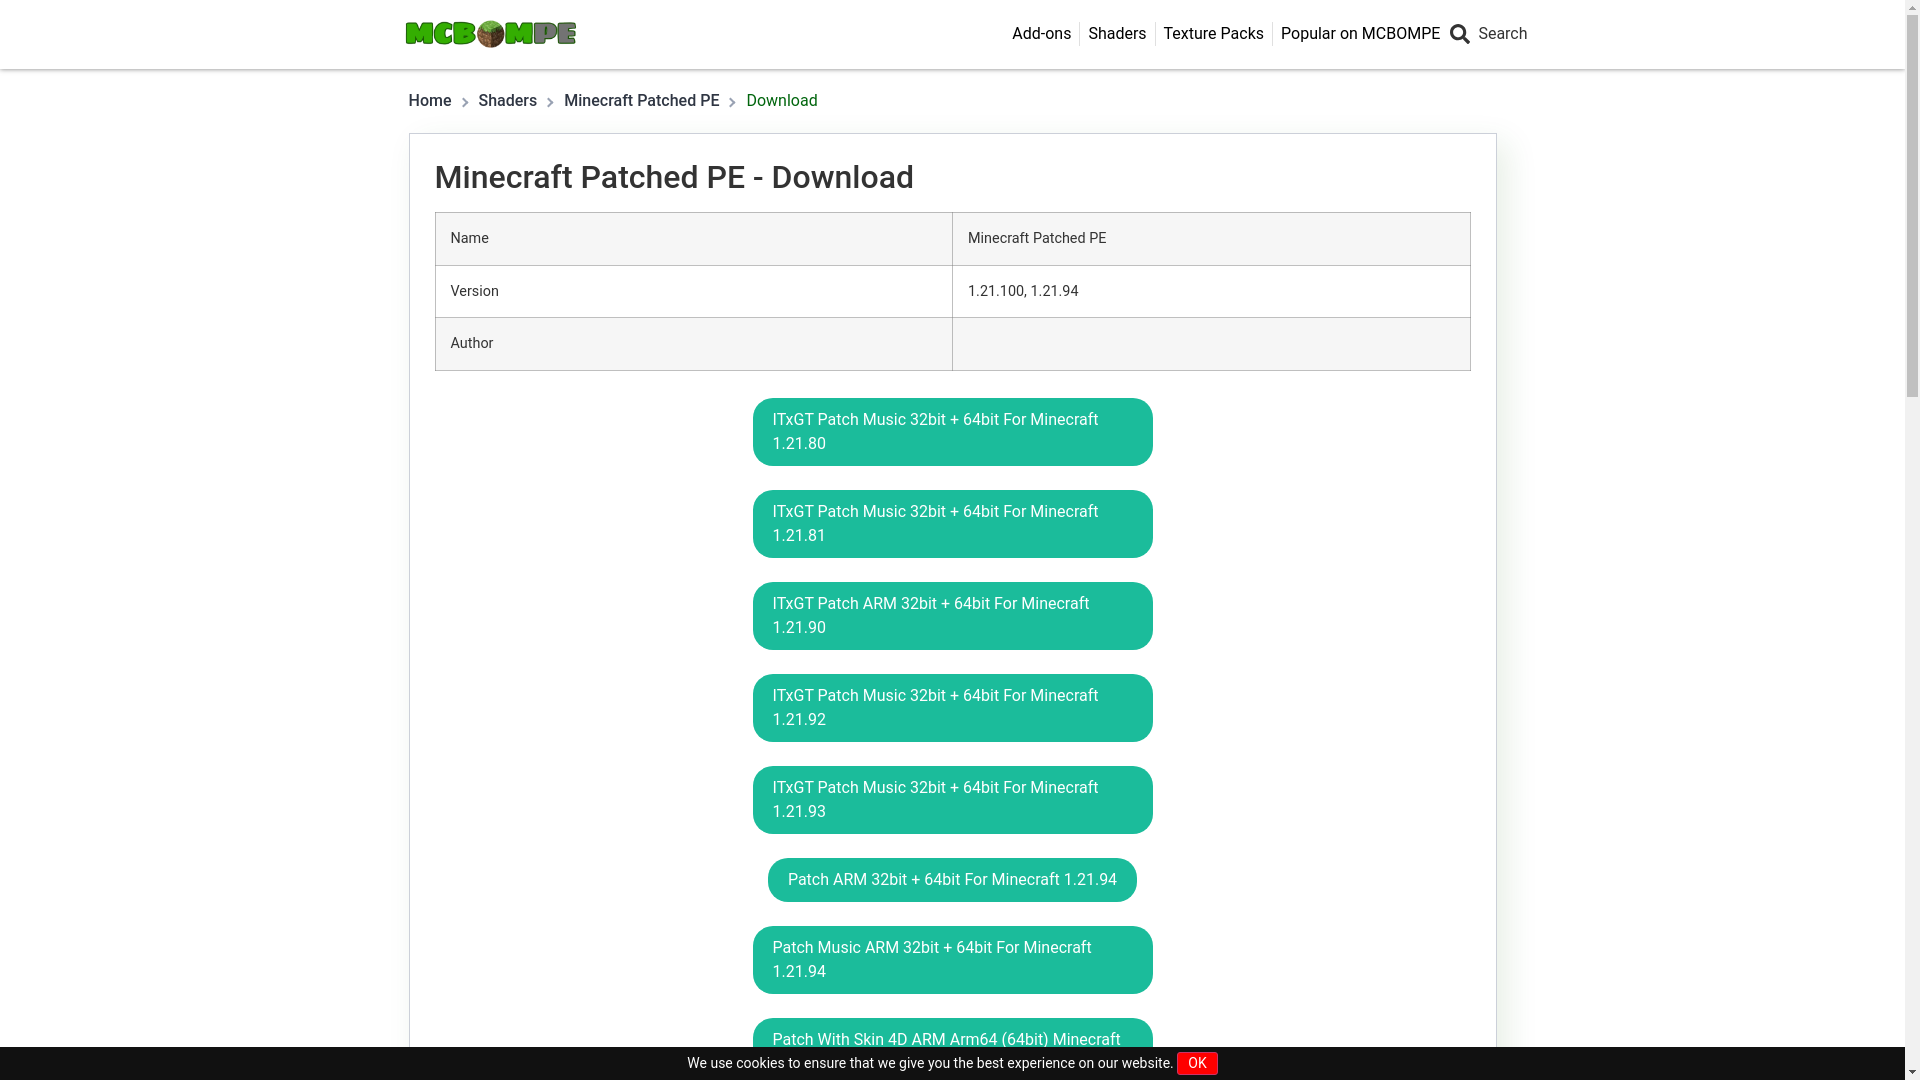
Task: Download Patch With Skin 4D ARM64
Action: (x=952, y=1033)
